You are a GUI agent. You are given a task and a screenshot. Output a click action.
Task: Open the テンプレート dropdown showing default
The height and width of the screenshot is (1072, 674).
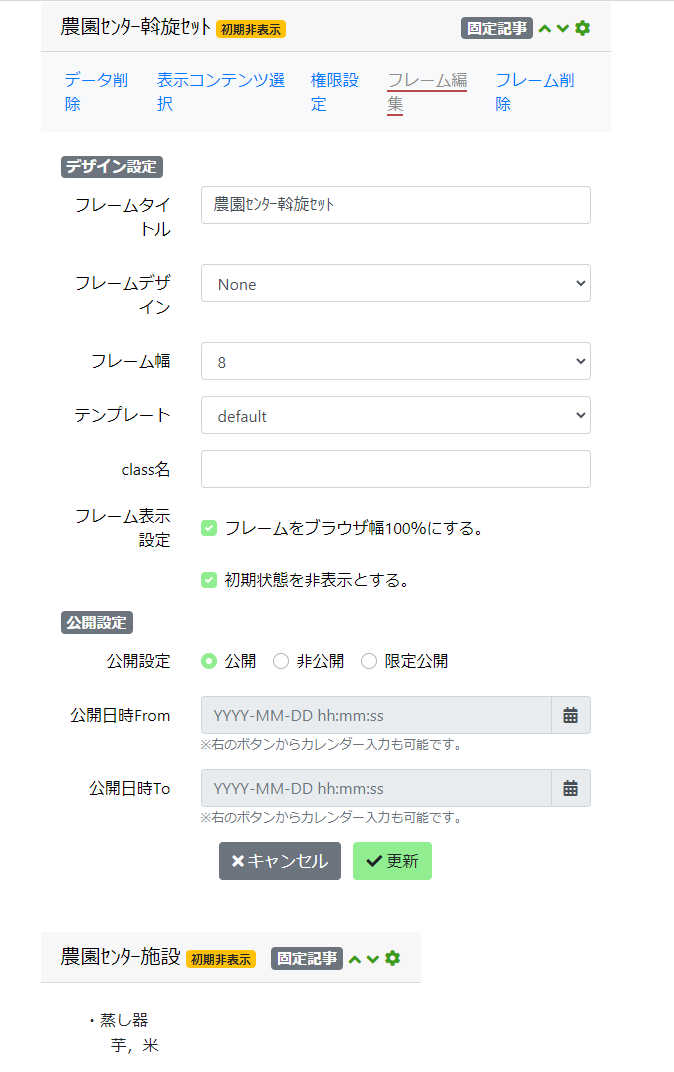[x=396, y=415]
